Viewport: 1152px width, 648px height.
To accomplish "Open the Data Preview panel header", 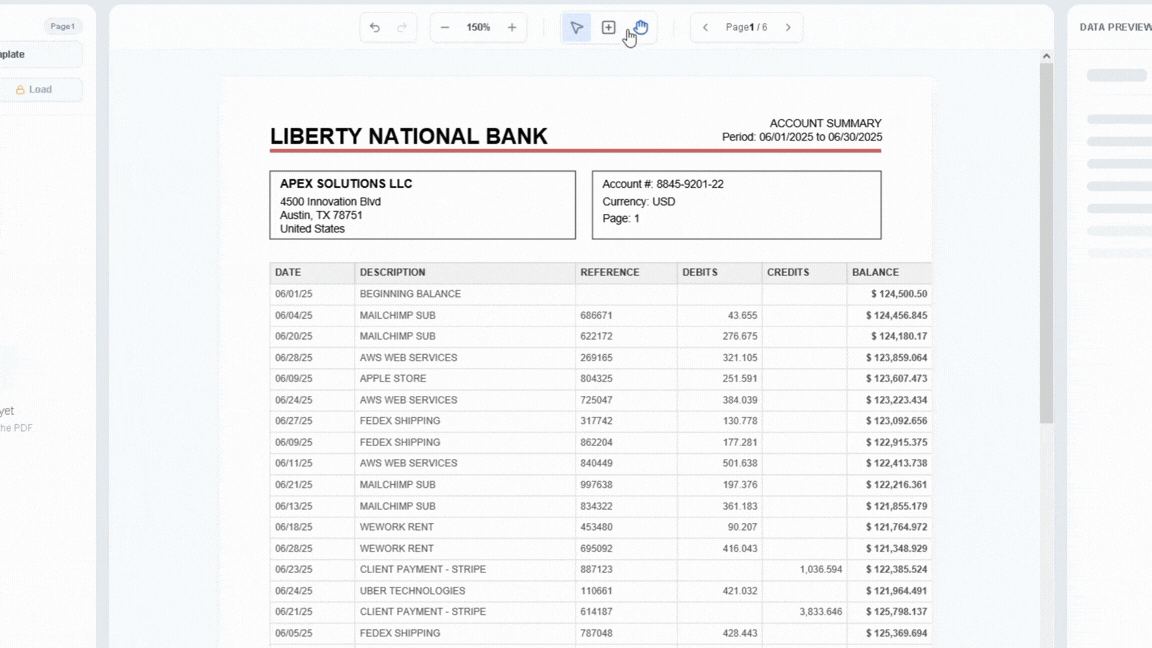I will [x=1114, y=28].
